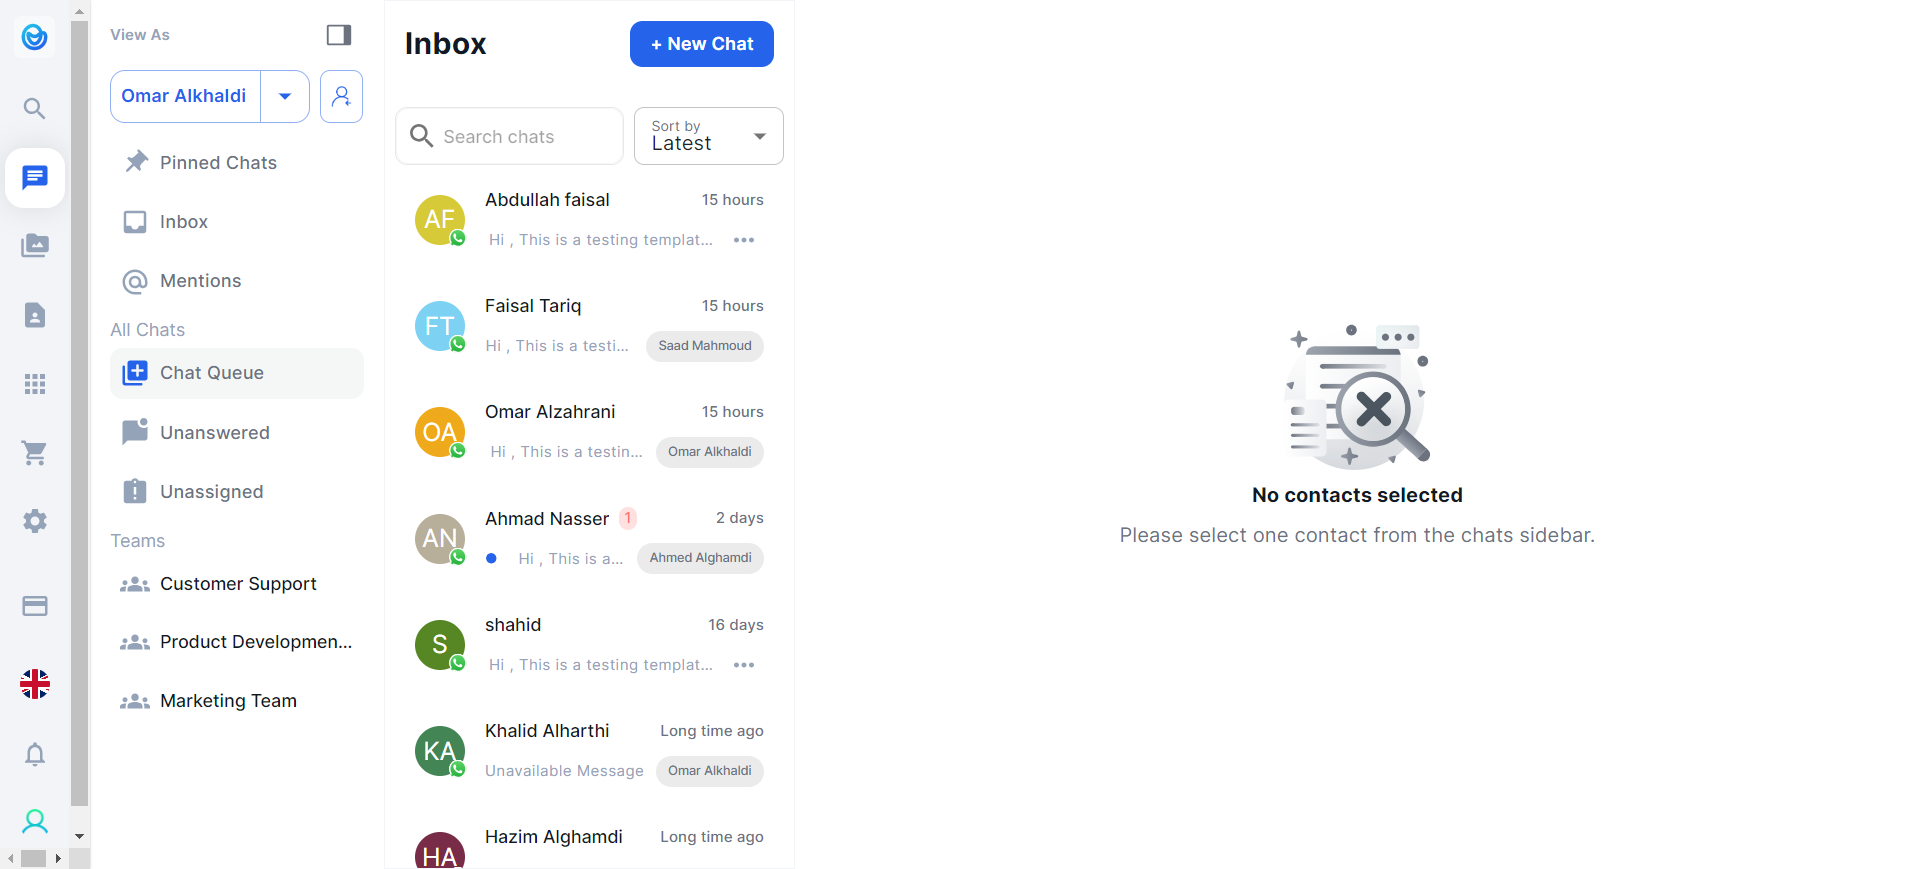Open more options on Abdullah faisal chat

[x=744, y=240]
